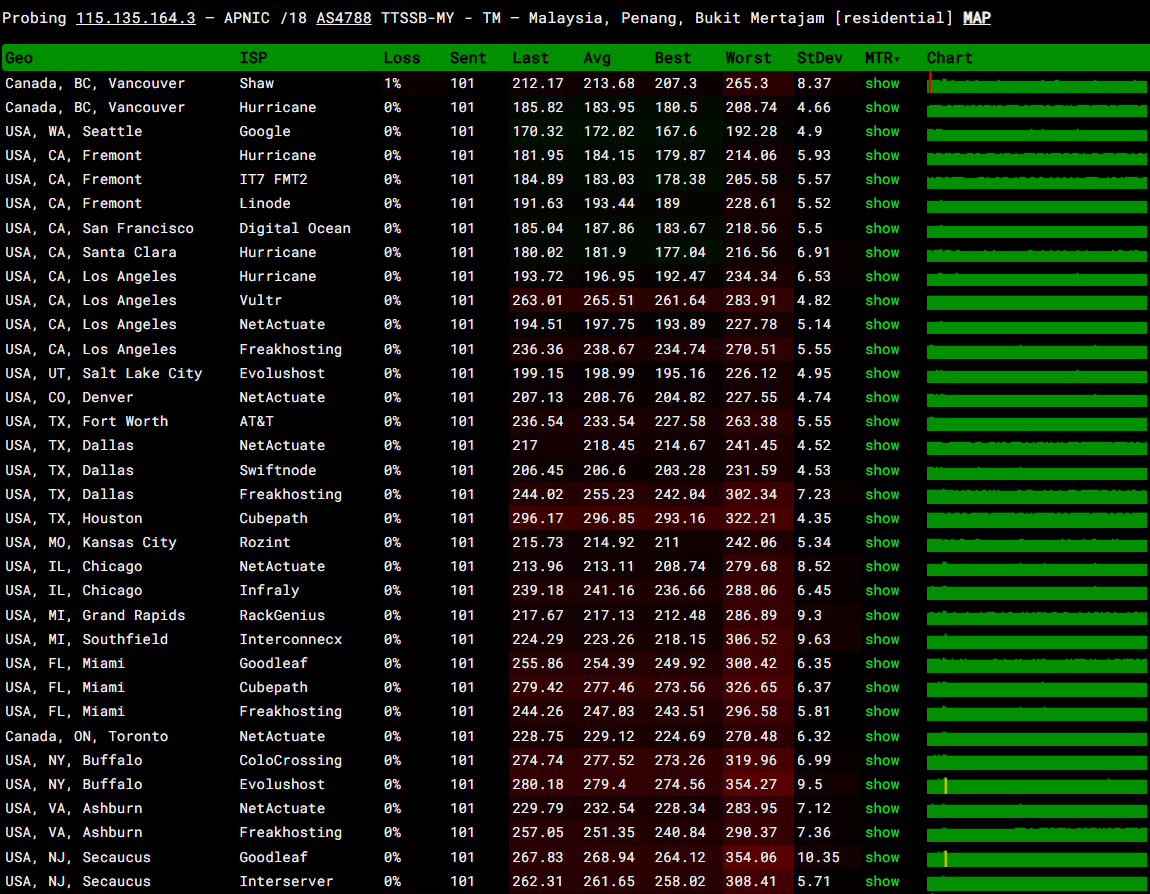Click the 'Digital Ocean' ISP cell
The height and width of the screenshot is (894, 1150).
(x=295, y=229)
